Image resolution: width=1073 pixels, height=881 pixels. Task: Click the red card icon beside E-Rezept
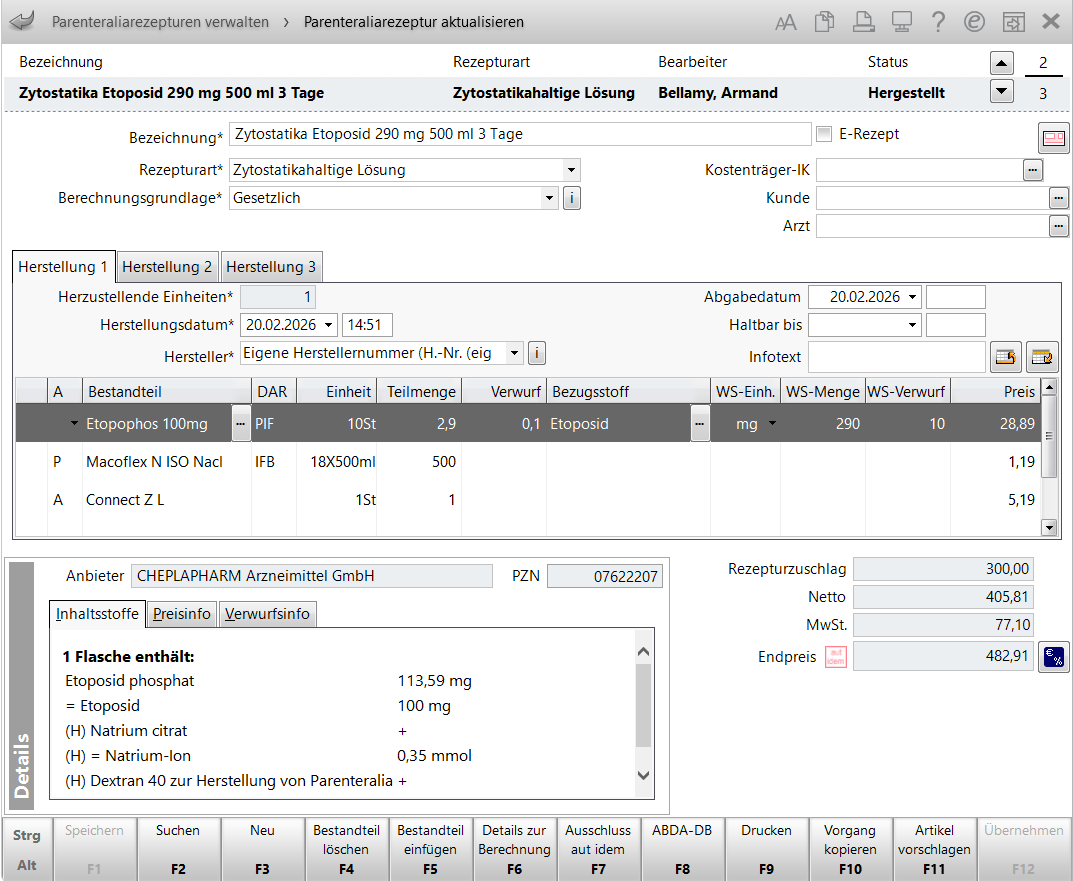coord(1054,137)
